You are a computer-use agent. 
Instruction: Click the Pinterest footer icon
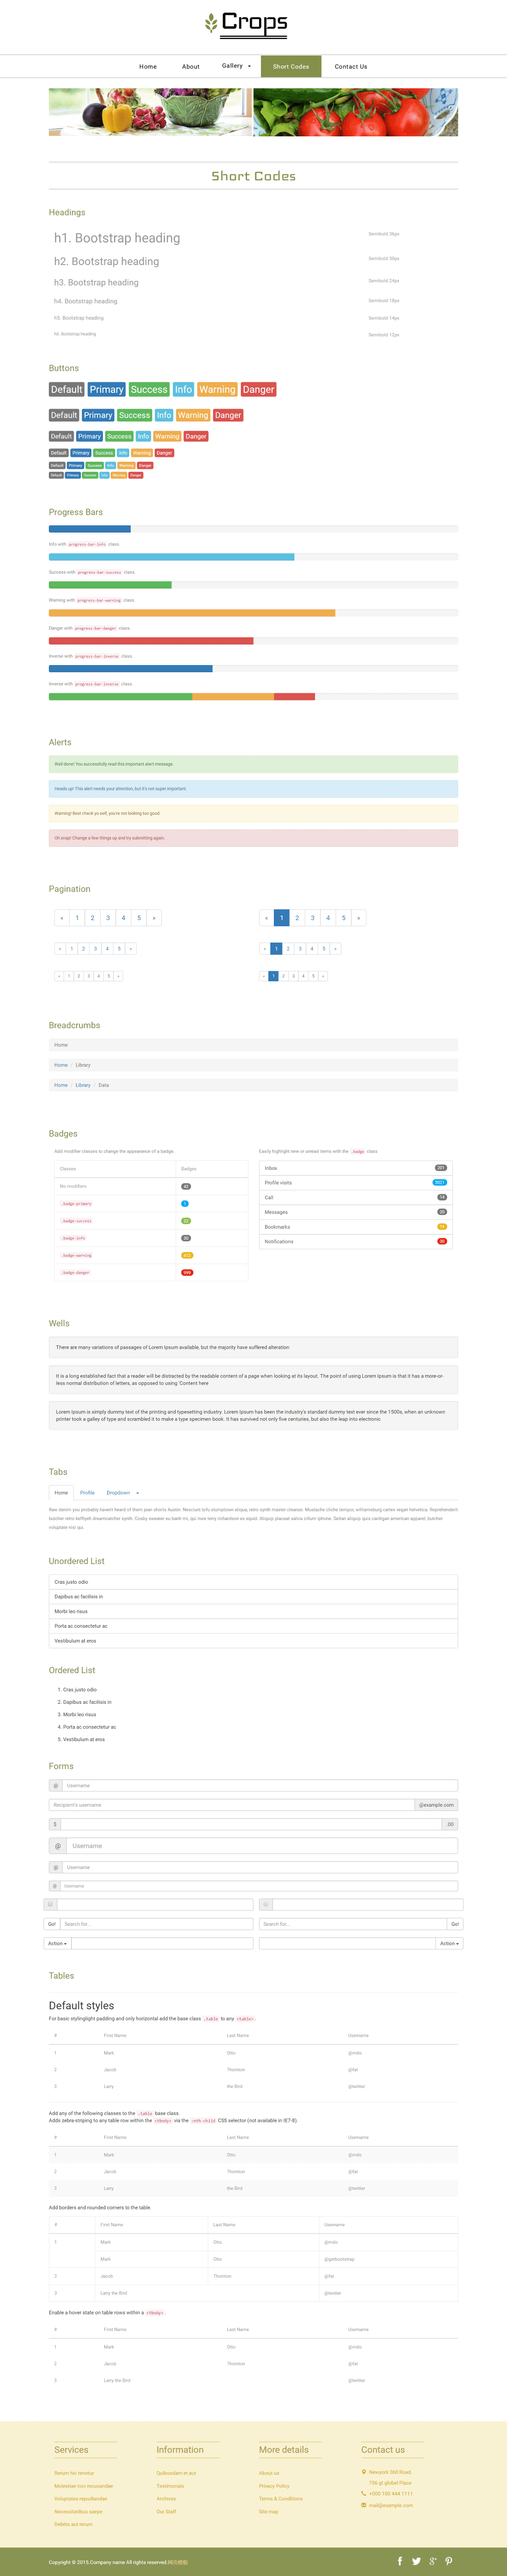pos(449,2561)
